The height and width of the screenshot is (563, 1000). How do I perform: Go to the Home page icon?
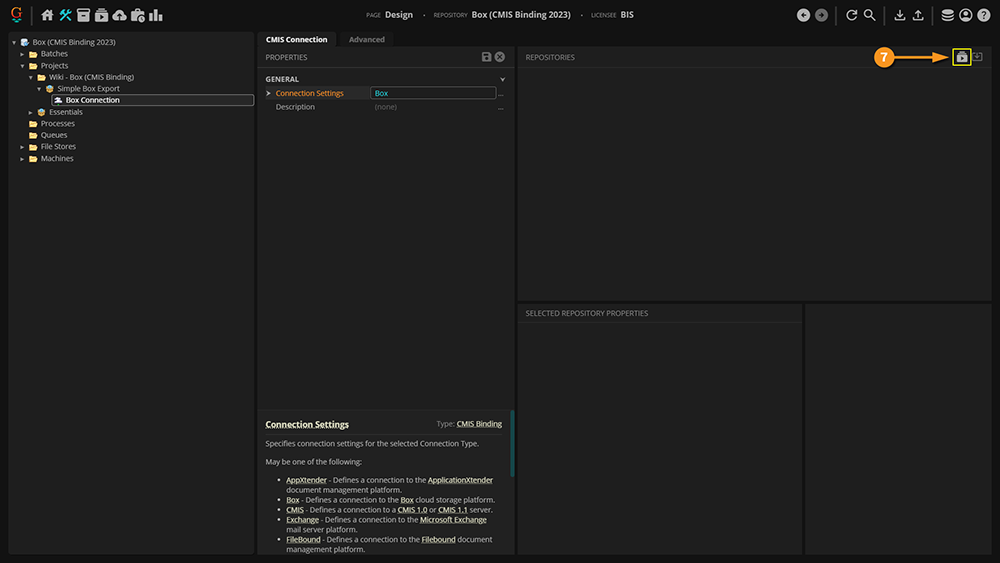click(47, 15)
